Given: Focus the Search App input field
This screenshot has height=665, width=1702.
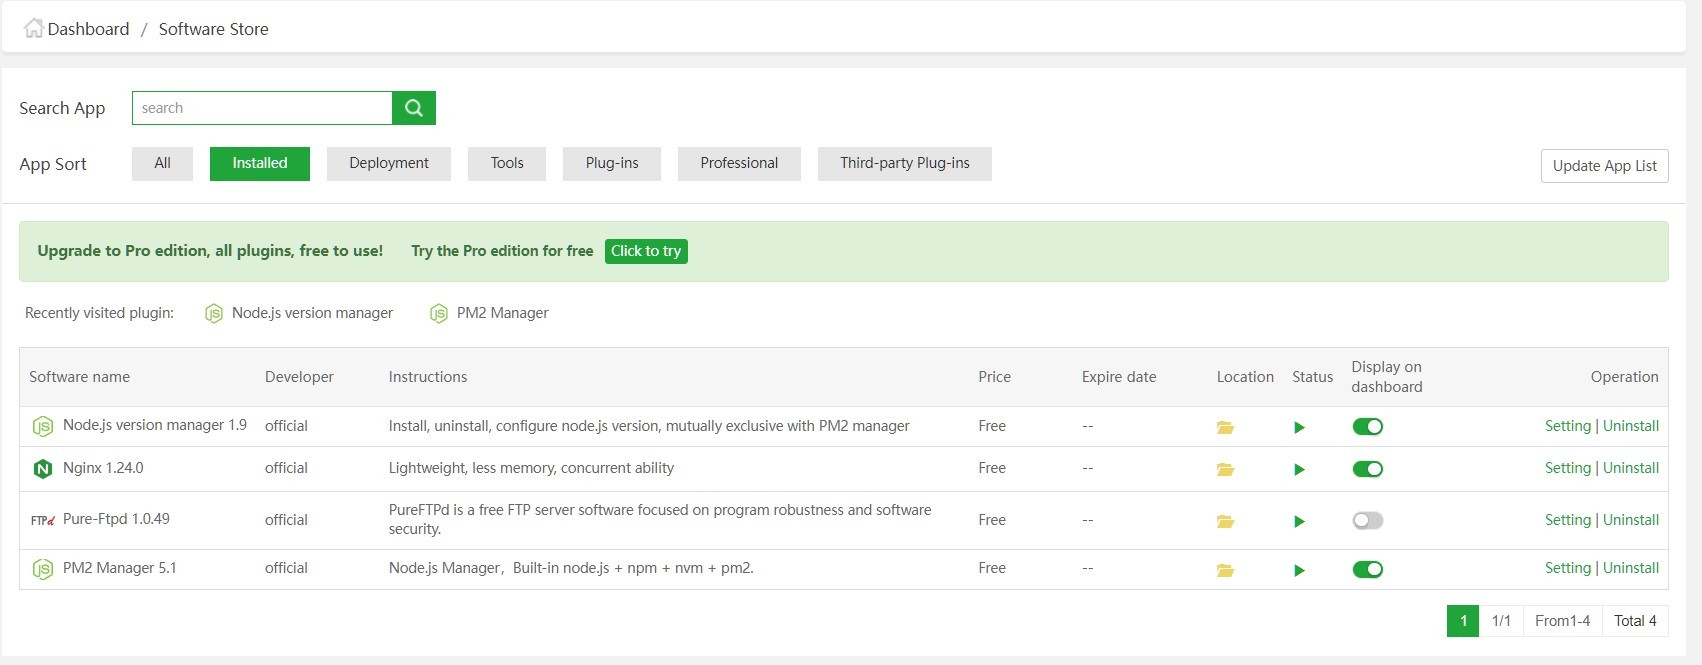Looking at the screenshot, I should coord(262,108).
